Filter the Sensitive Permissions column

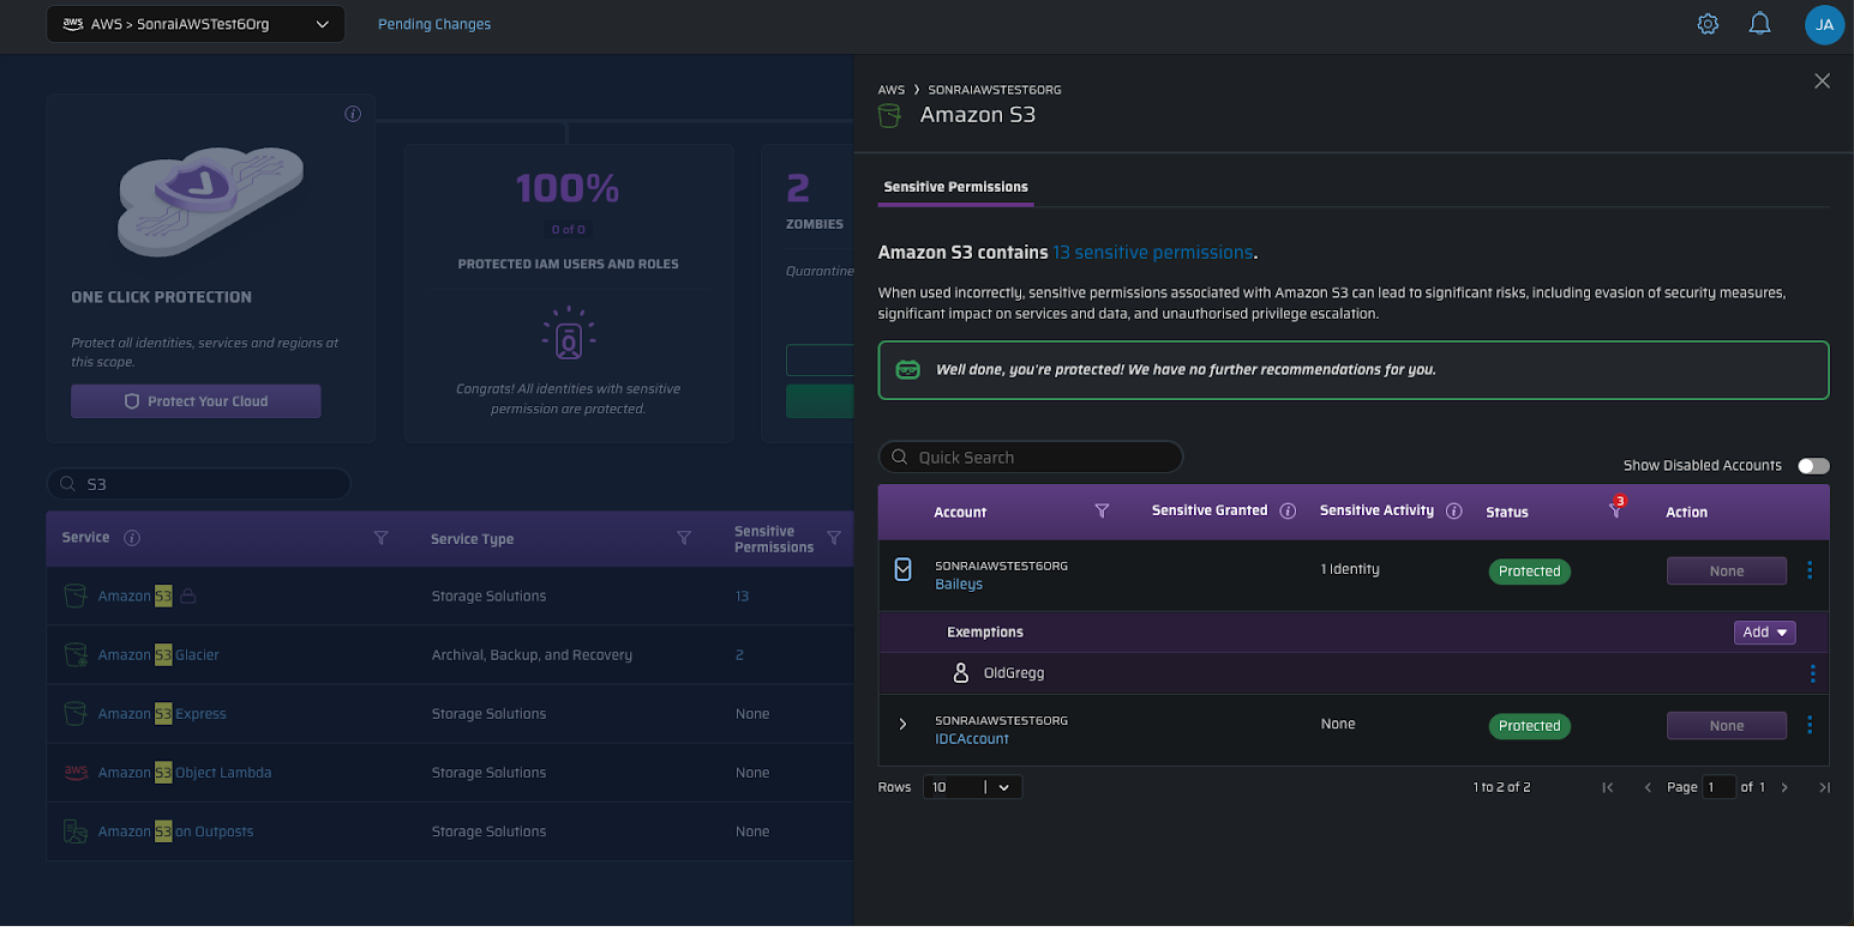[x=834, y=538]
